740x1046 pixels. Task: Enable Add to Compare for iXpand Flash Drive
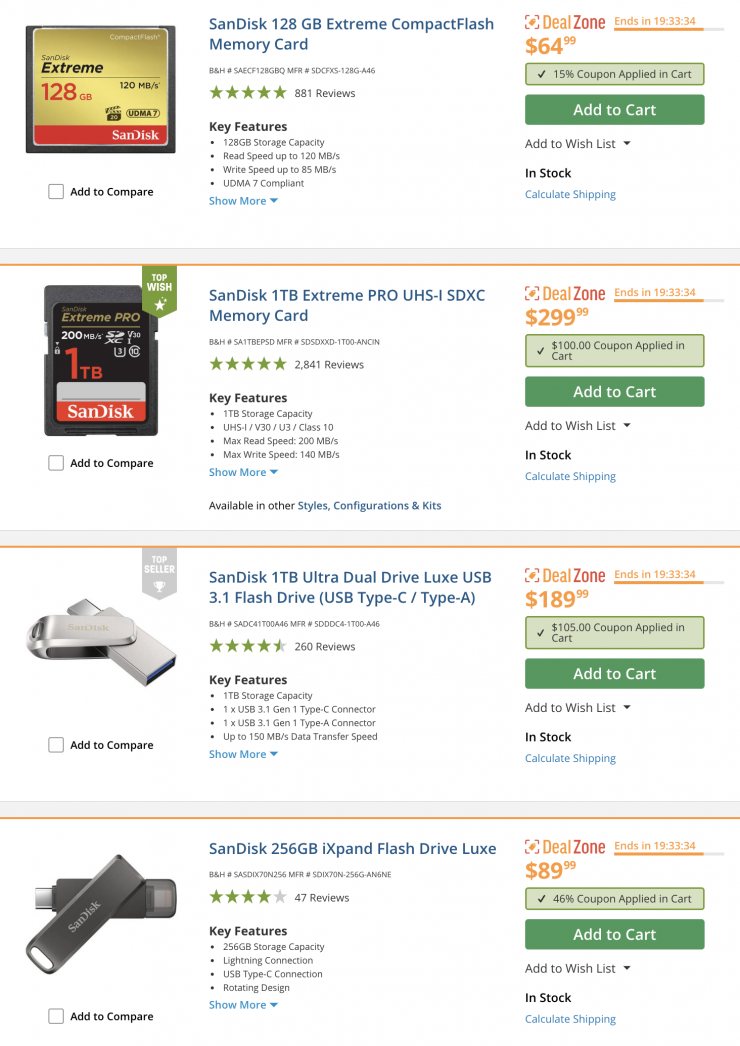click(56, 1016)
